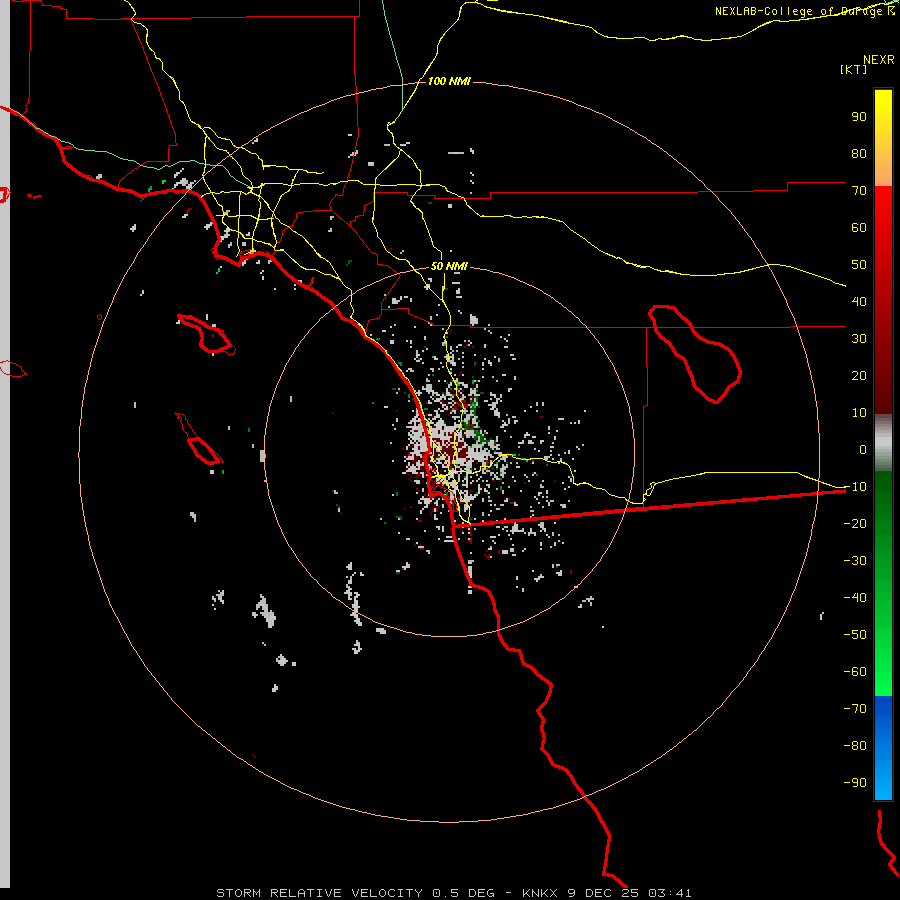
Task: Click the 0.5 DEG elevation text
Action: 463,893
